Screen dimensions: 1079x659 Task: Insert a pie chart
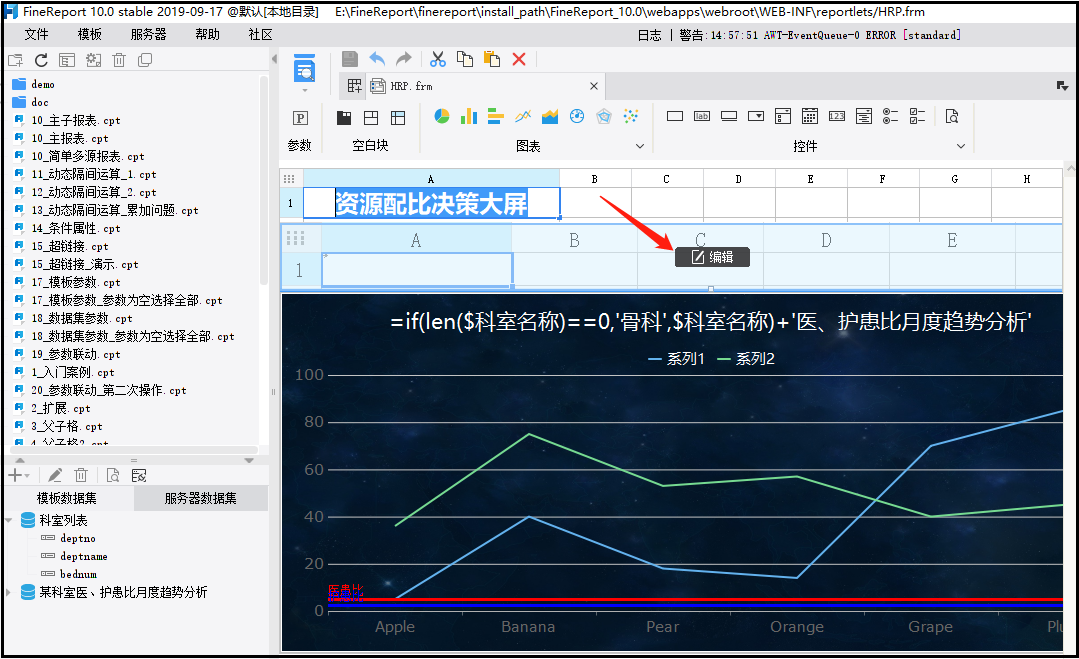(x=442, y=116)
